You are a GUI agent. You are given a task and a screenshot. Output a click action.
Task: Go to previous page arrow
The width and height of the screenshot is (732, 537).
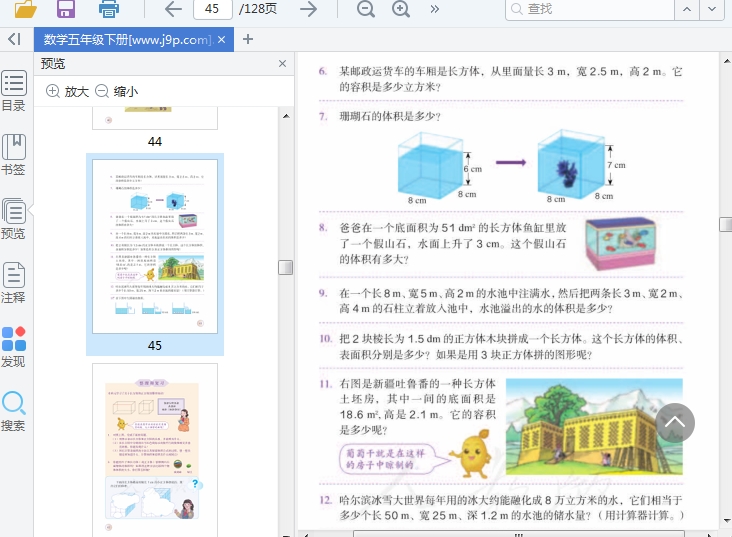click(x=173, y=9)
